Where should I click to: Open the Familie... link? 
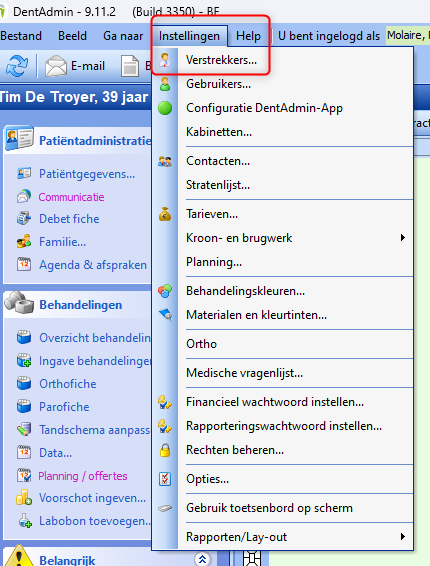(x=62, y=242)
